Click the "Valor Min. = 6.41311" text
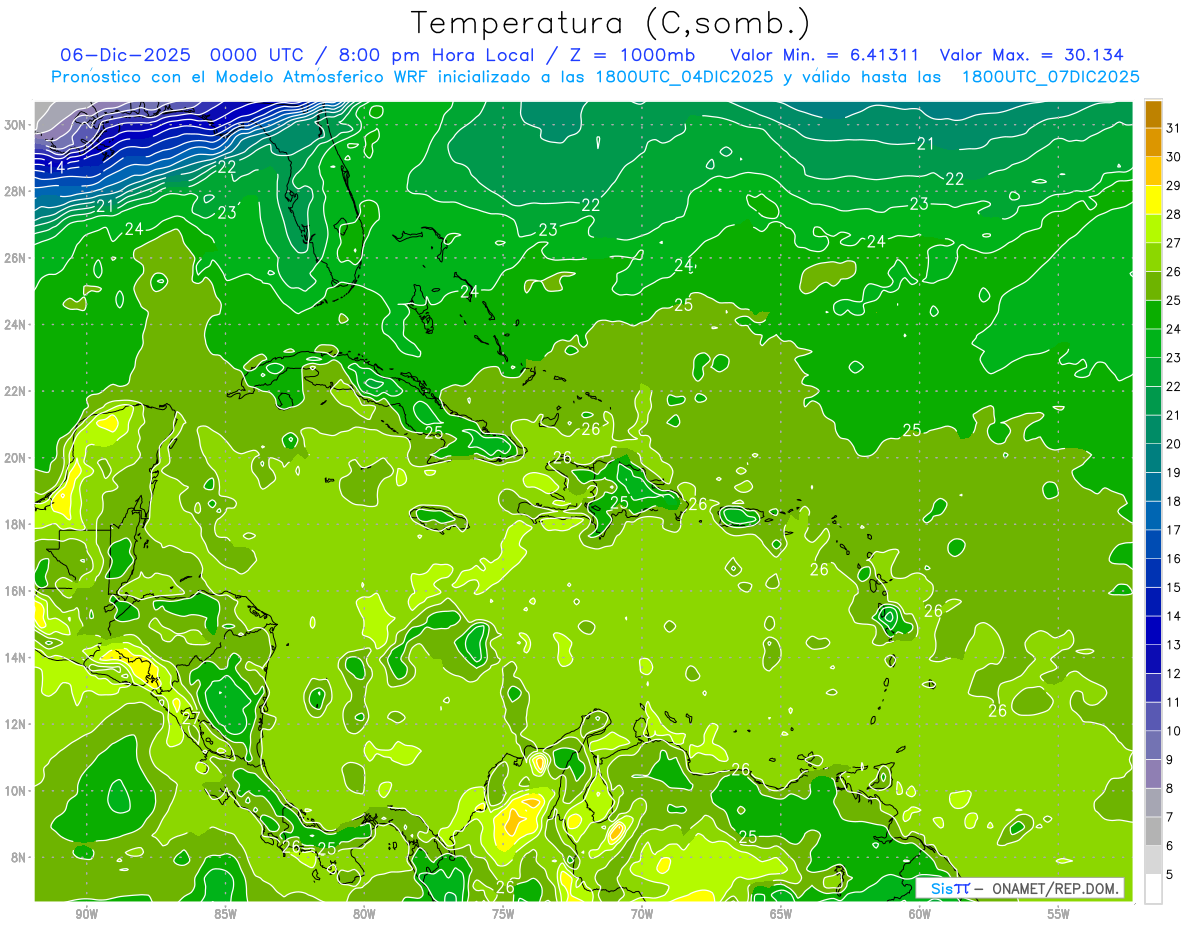The image size is (1200, 927). click(x=824, y=55)
